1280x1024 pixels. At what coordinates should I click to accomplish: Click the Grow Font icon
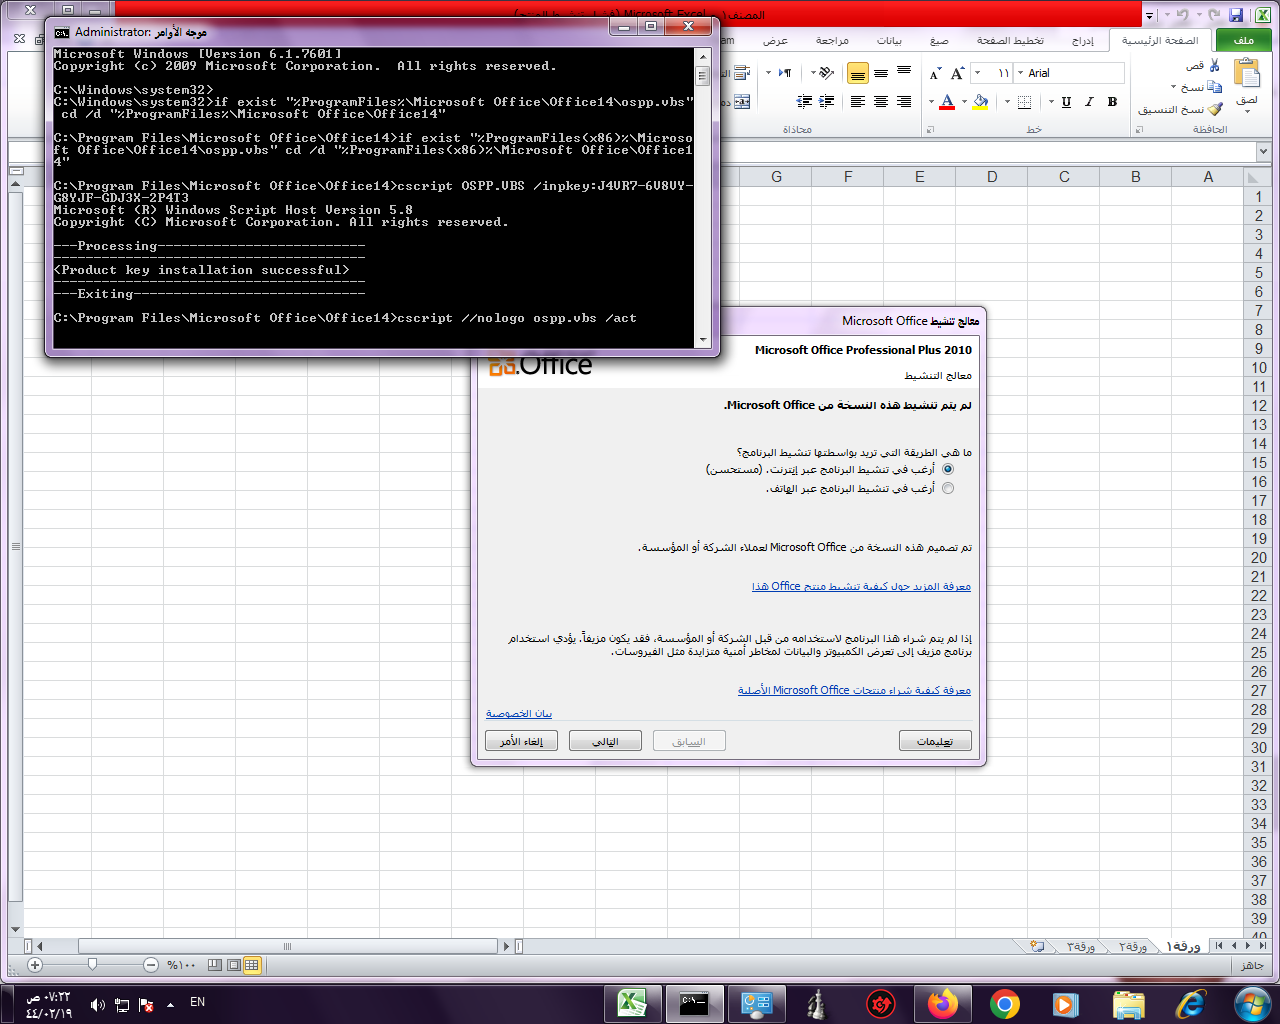click(957, 73)
